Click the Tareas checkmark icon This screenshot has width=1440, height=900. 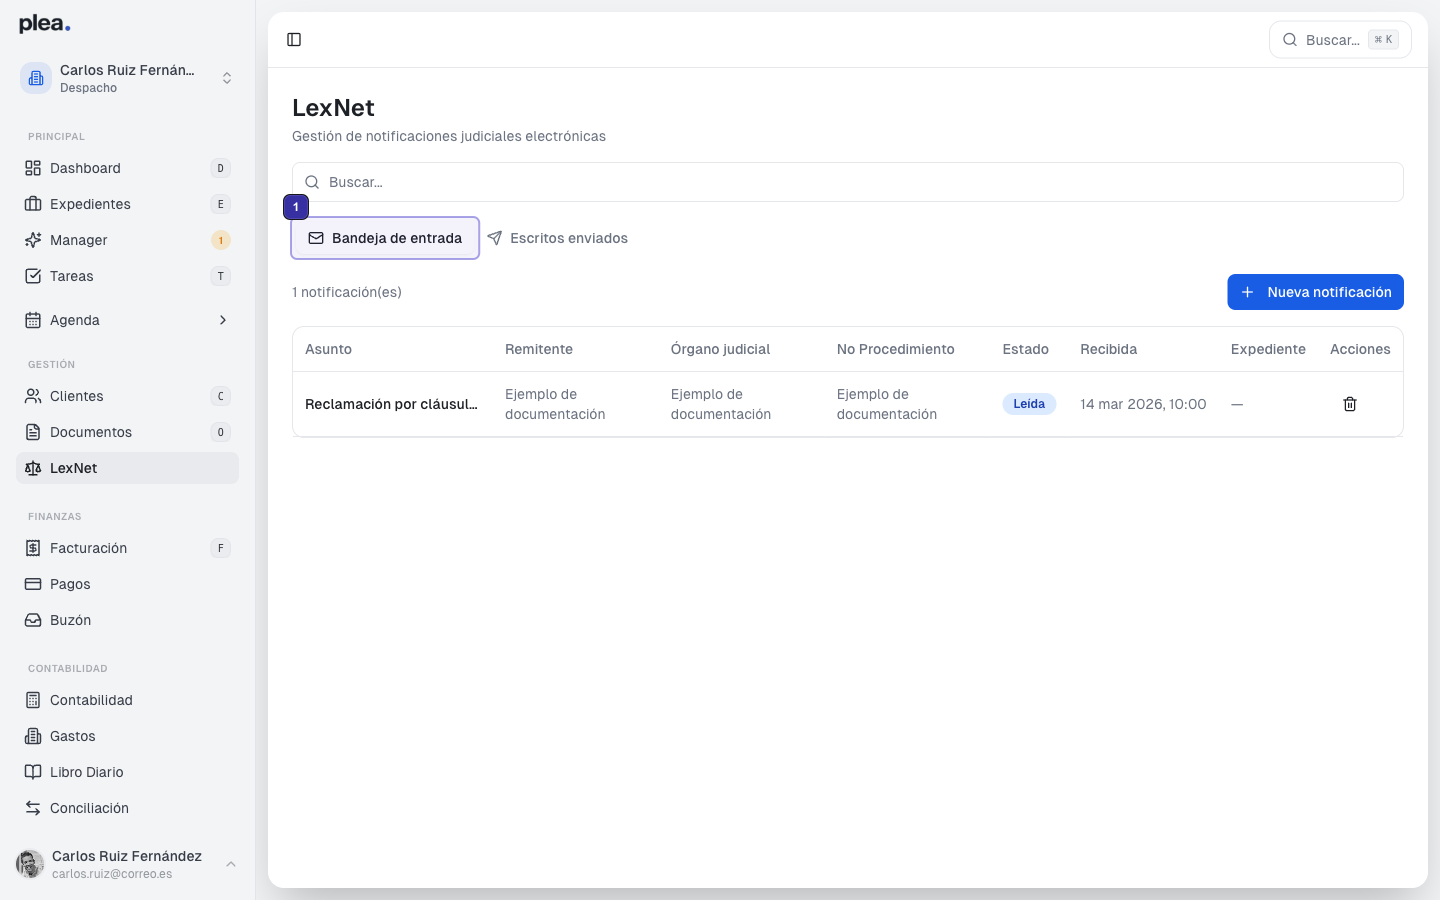pos(33,276)
